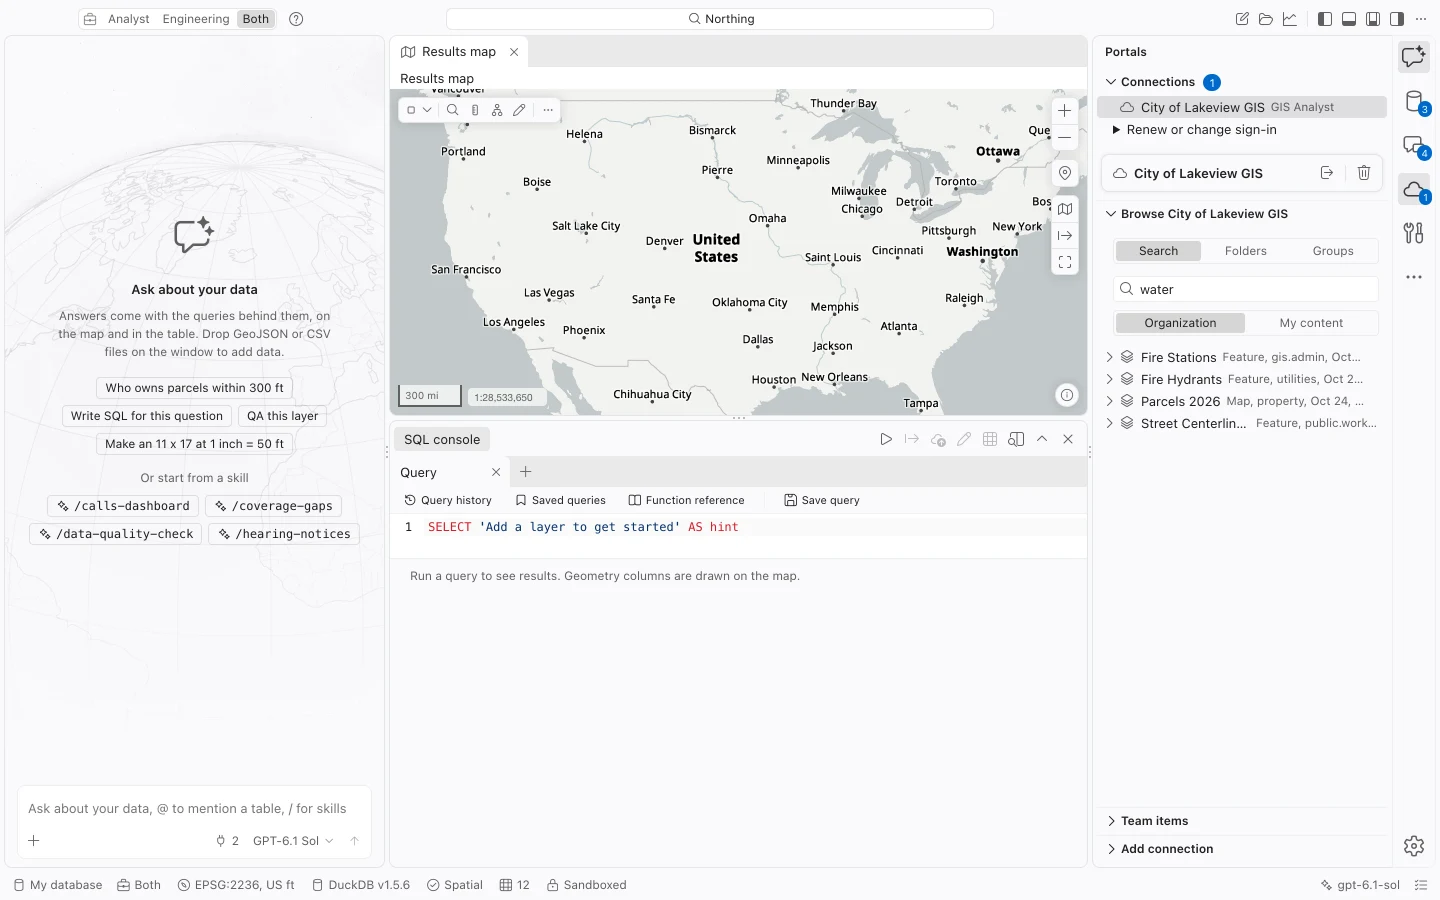Click sign-out icon for City of Lakeview GIS
The image size is (1440, 900).
pyautogui.click(x=1327, y=173)
